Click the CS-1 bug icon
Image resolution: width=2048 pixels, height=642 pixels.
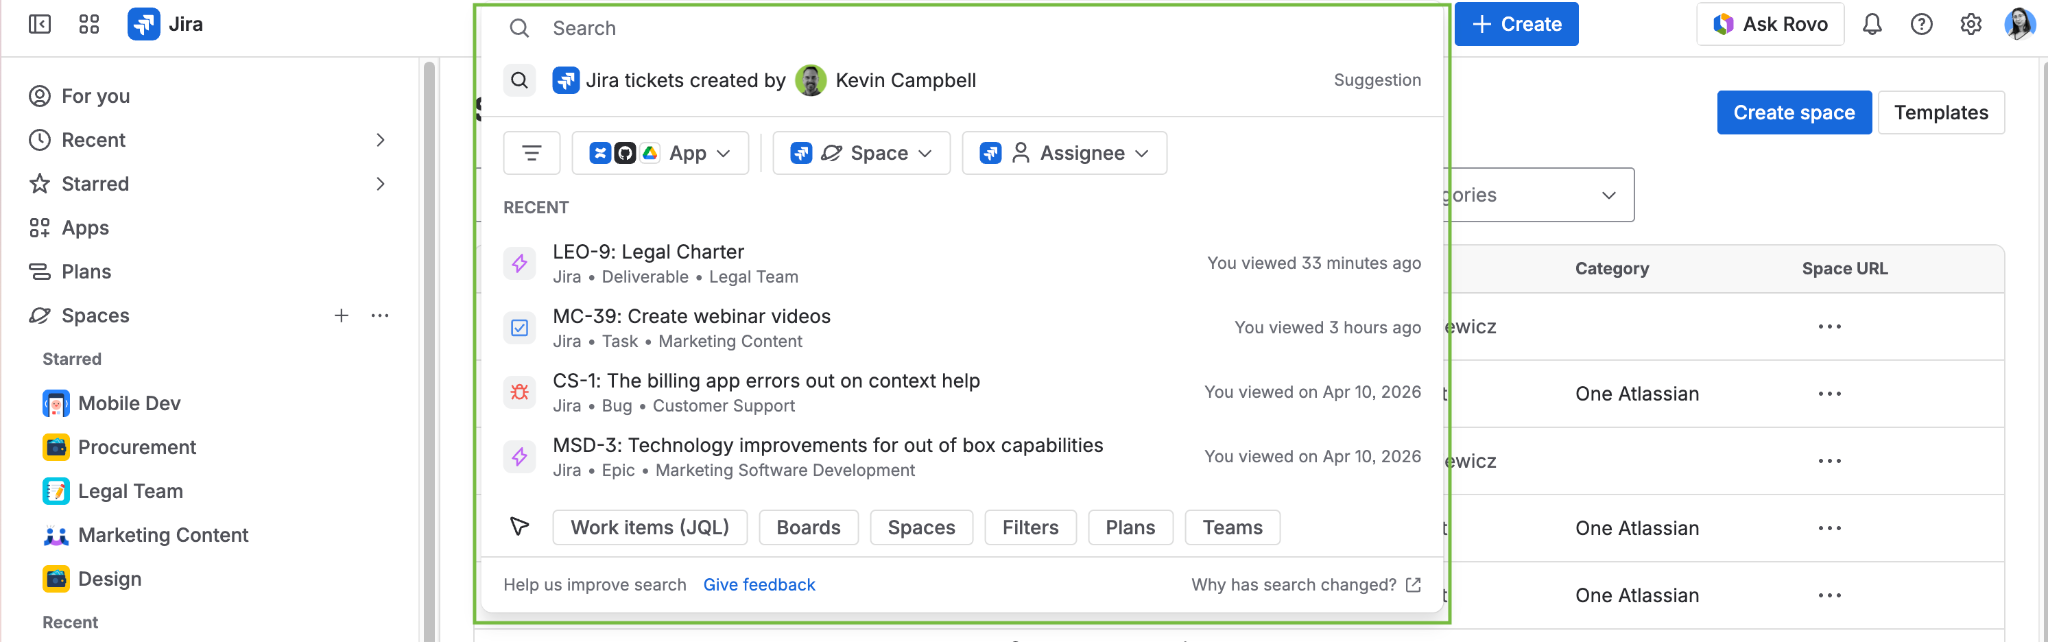520,392
